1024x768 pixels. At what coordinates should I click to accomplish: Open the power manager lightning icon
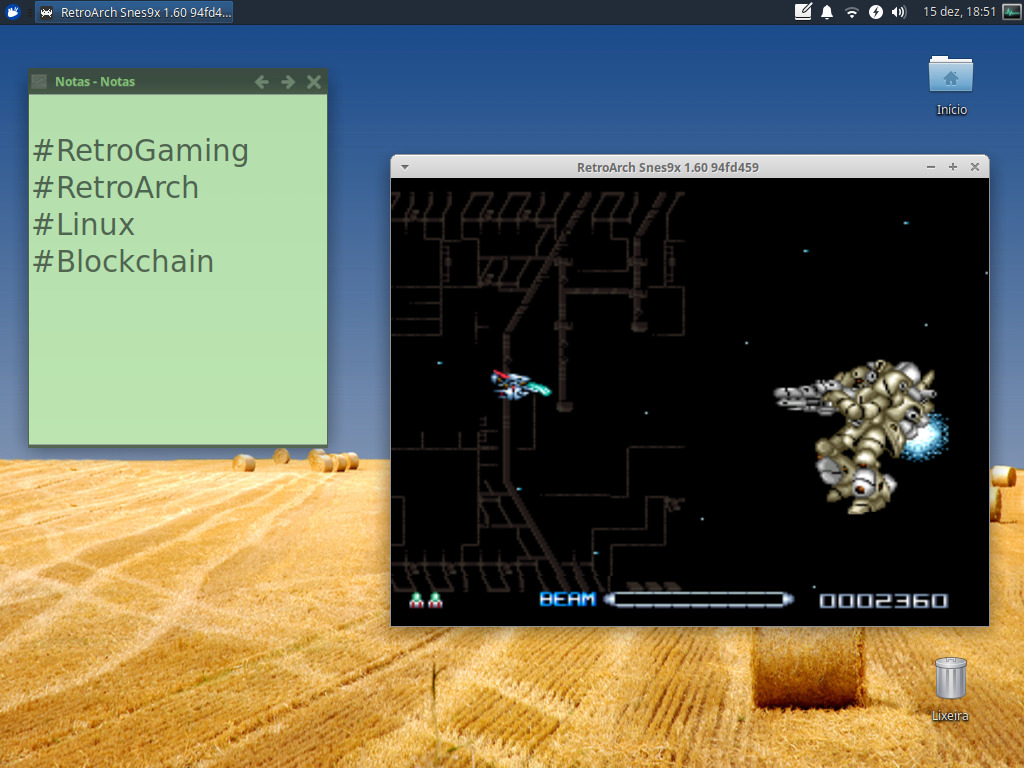[x=876, y=12]
